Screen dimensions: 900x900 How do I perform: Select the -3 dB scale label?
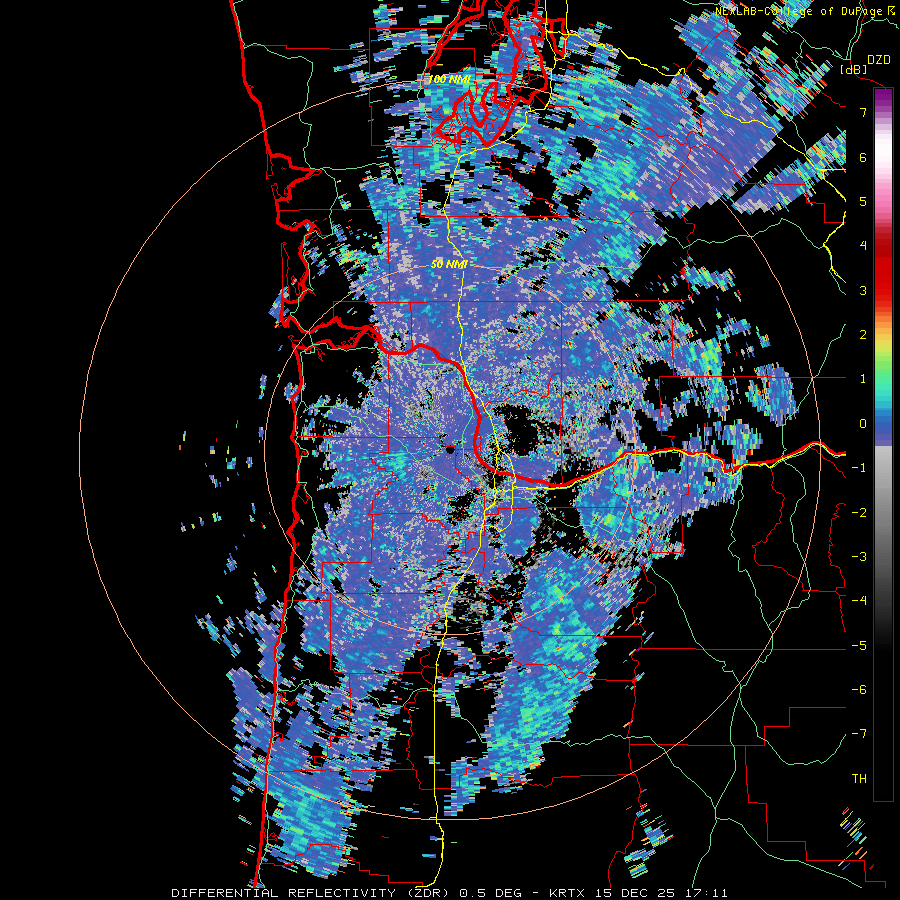point(859,557)
